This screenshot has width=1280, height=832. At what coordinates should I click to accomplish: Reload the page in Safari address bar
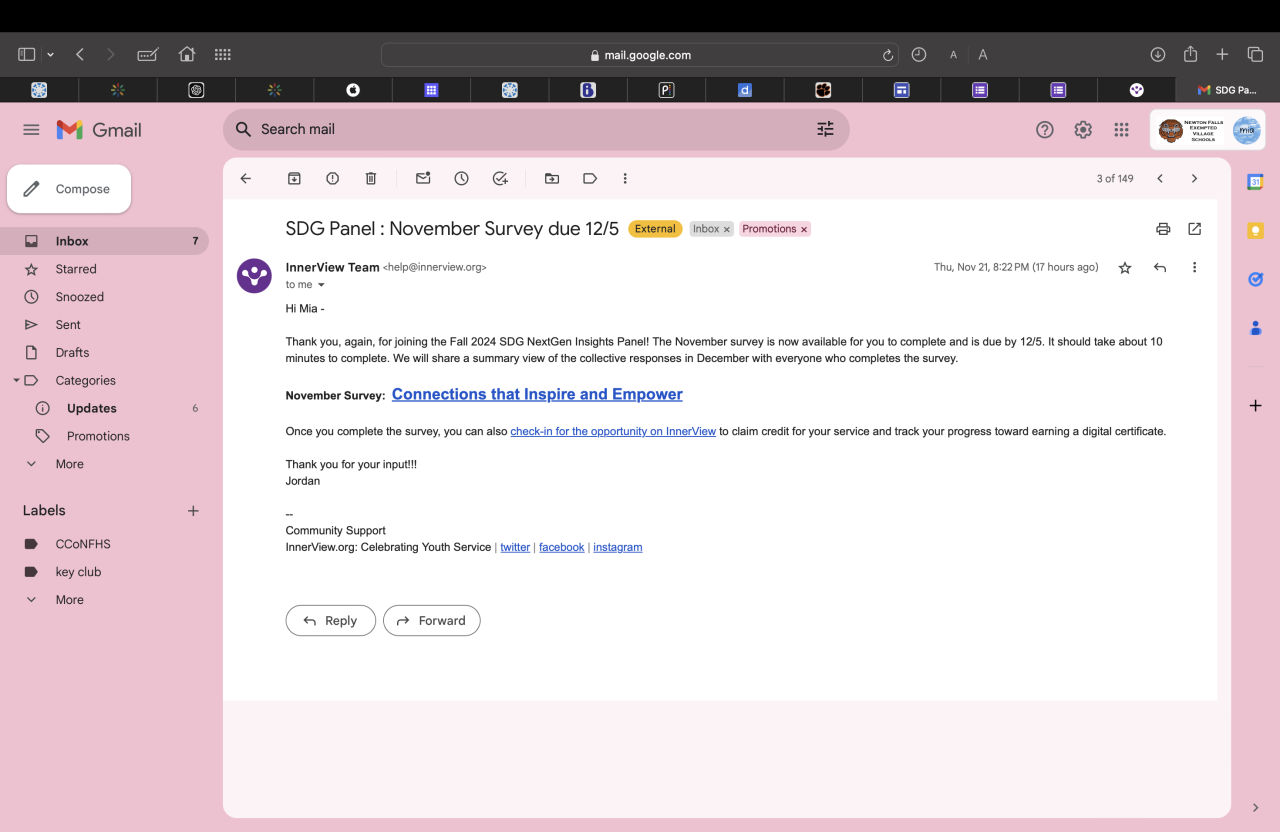point(887,55)
